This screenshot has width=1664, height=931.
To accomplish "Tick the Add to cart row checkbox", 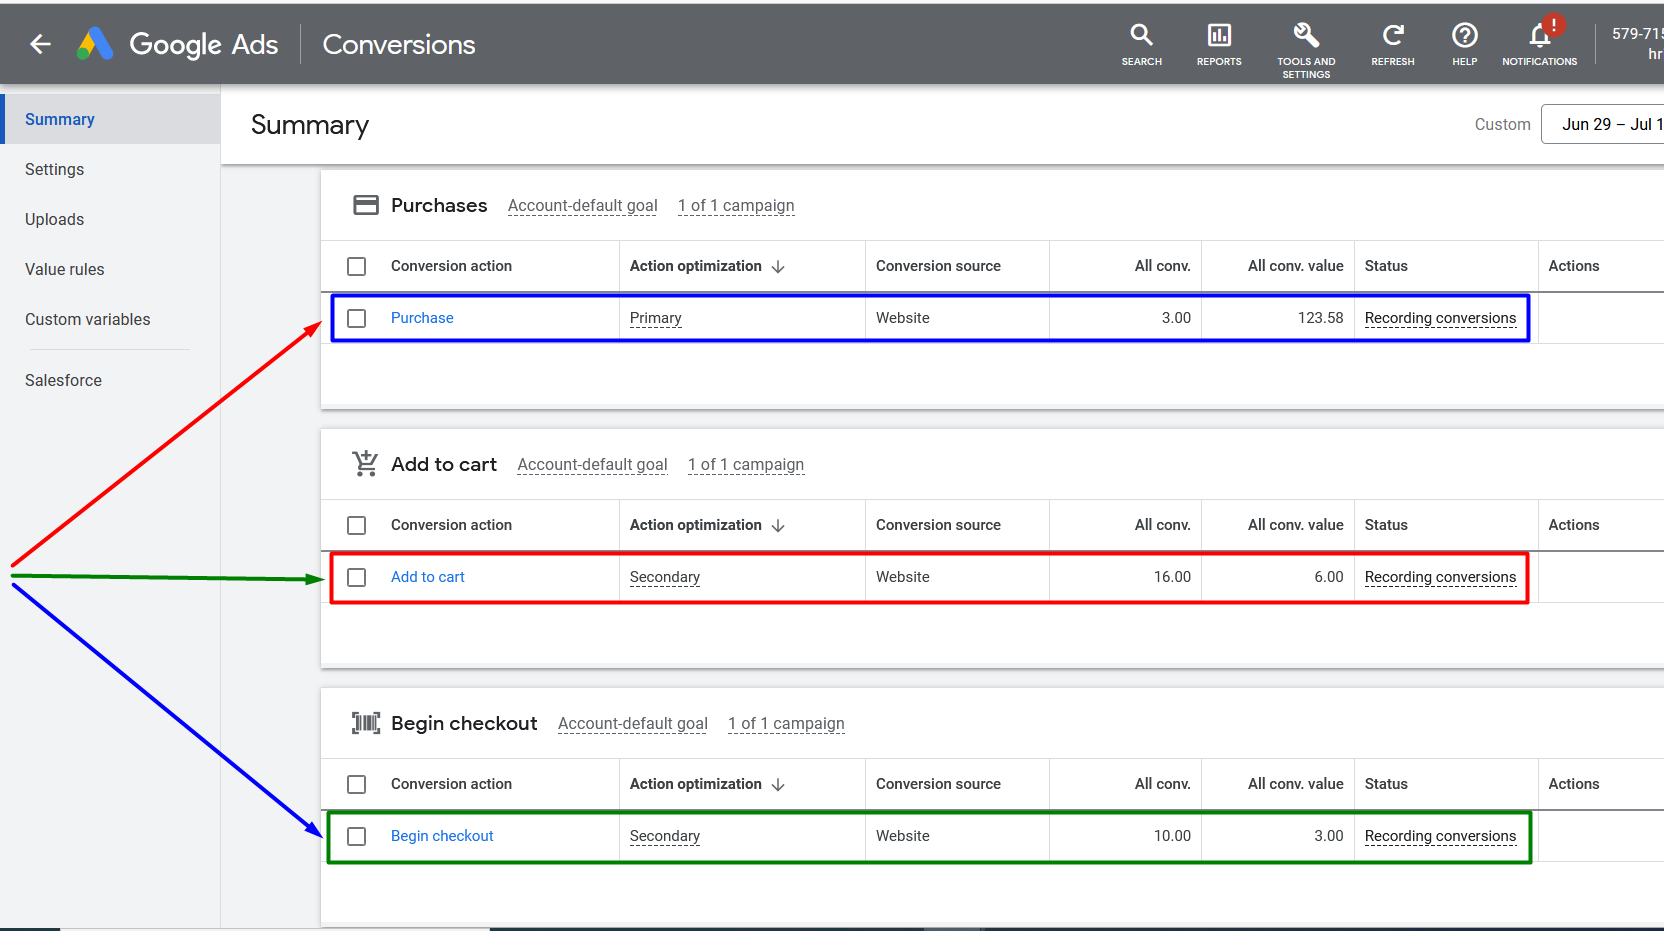I will 357,577.
